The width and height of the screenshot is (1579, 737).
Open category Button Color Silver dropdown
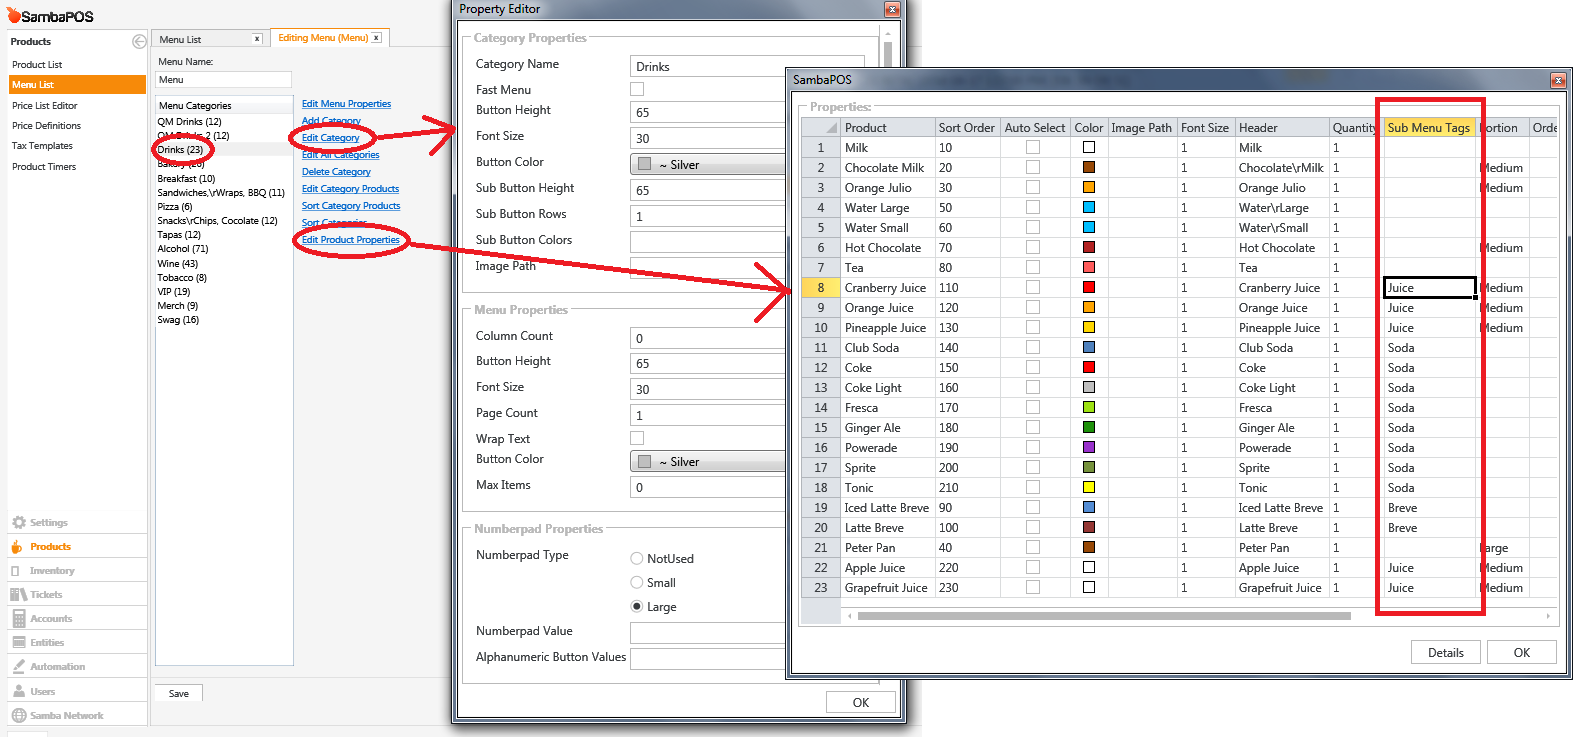(x=709, y=164)
